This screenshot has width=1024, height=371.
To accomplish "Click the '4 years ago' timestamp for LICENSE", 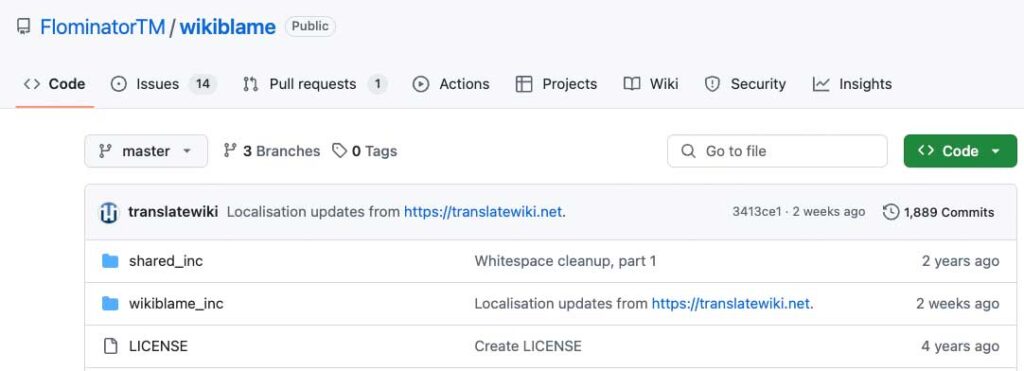I will 960,346.
